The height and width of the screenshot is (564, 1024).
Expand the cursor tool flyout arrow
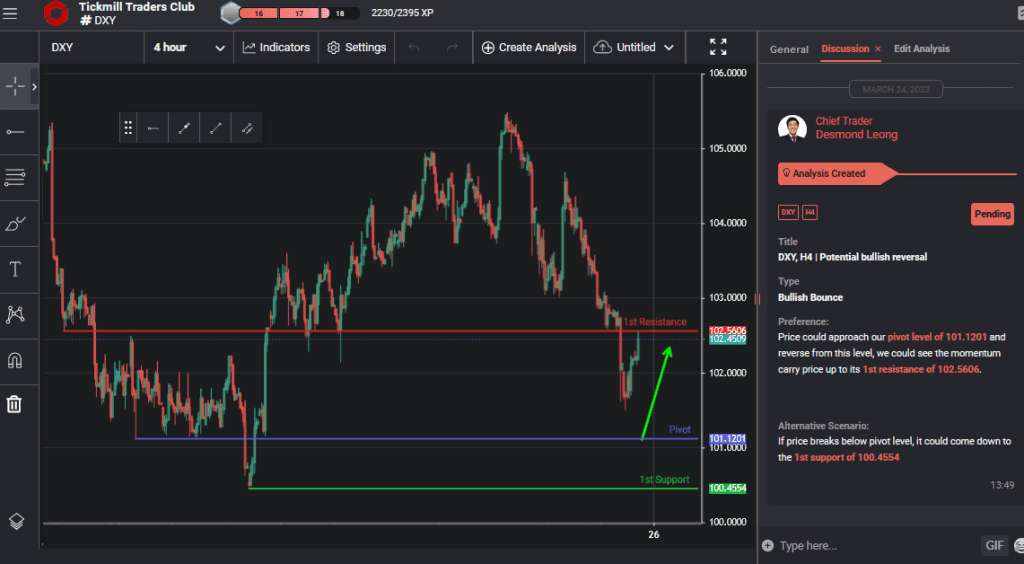(35, 87)
